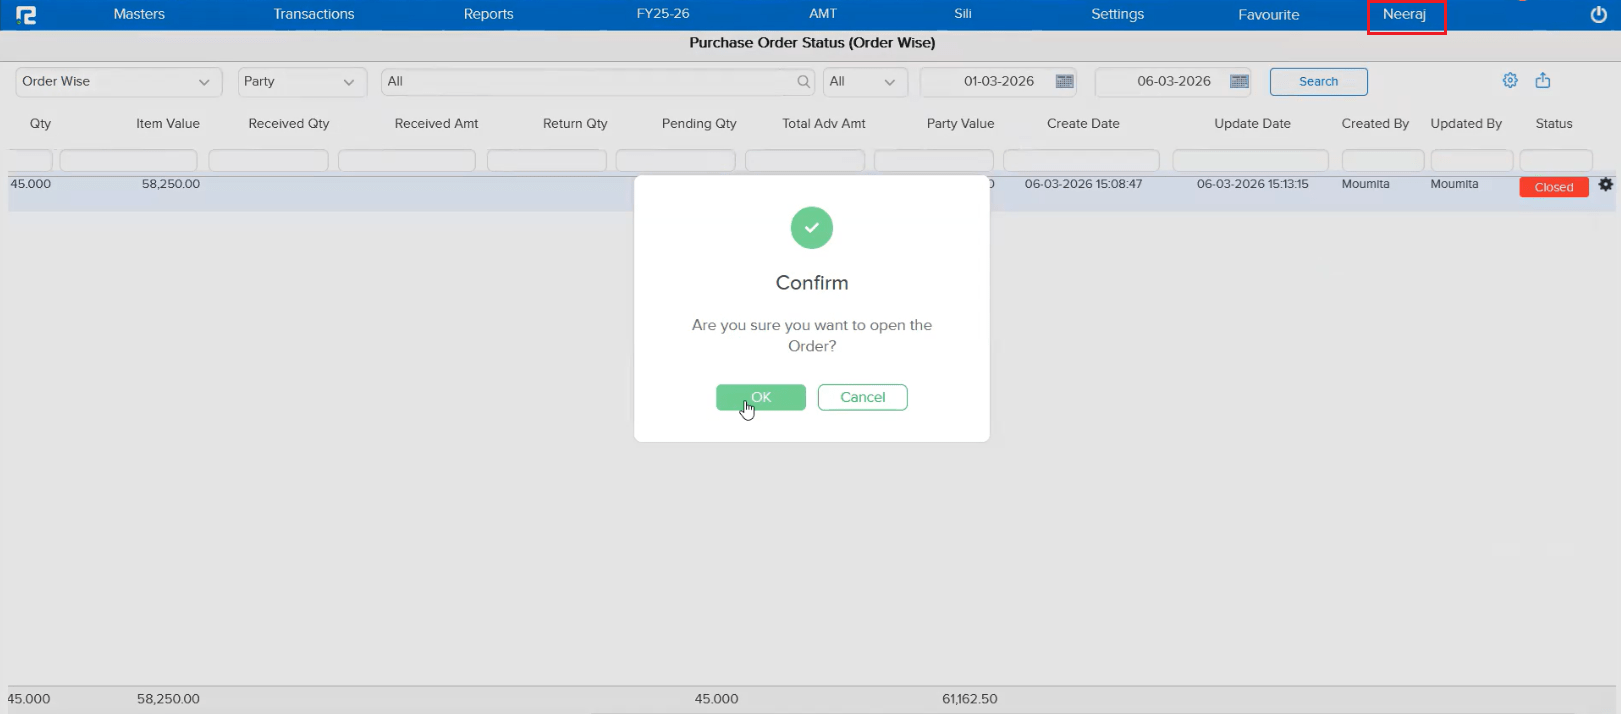Open the Reports menu

point(488,14)
